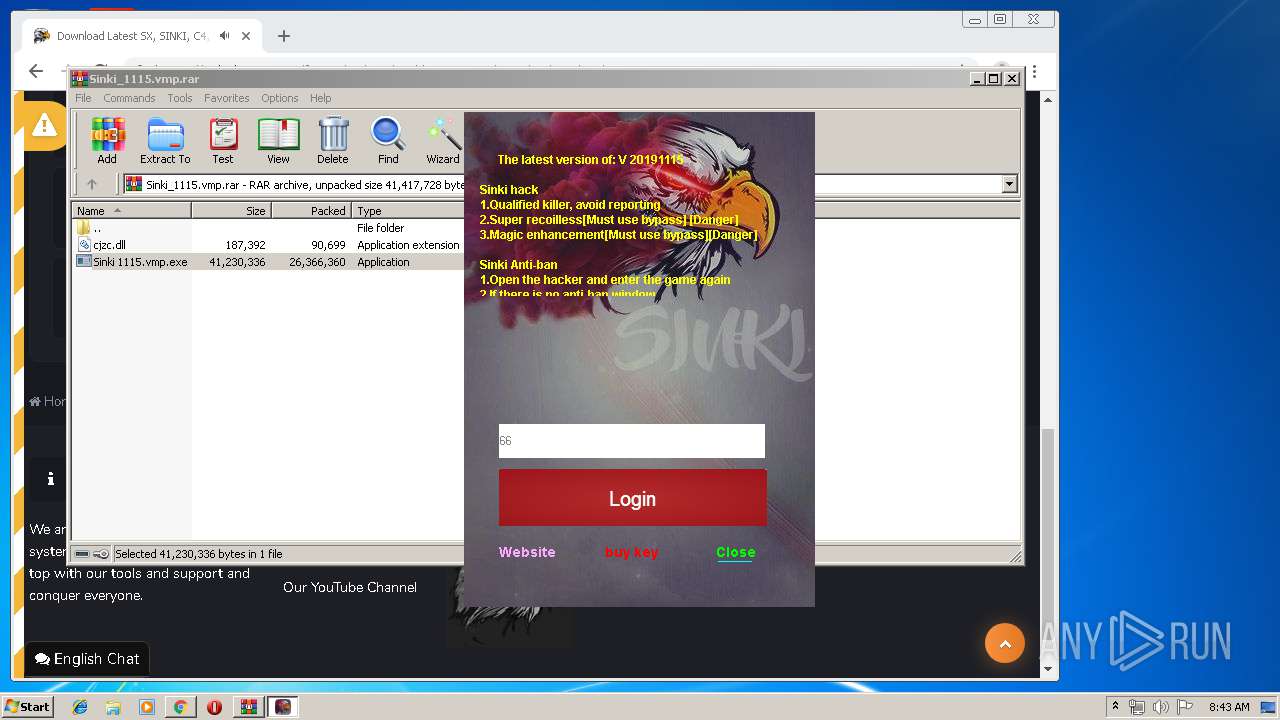Click the red Login button

(x=633, y=498)
